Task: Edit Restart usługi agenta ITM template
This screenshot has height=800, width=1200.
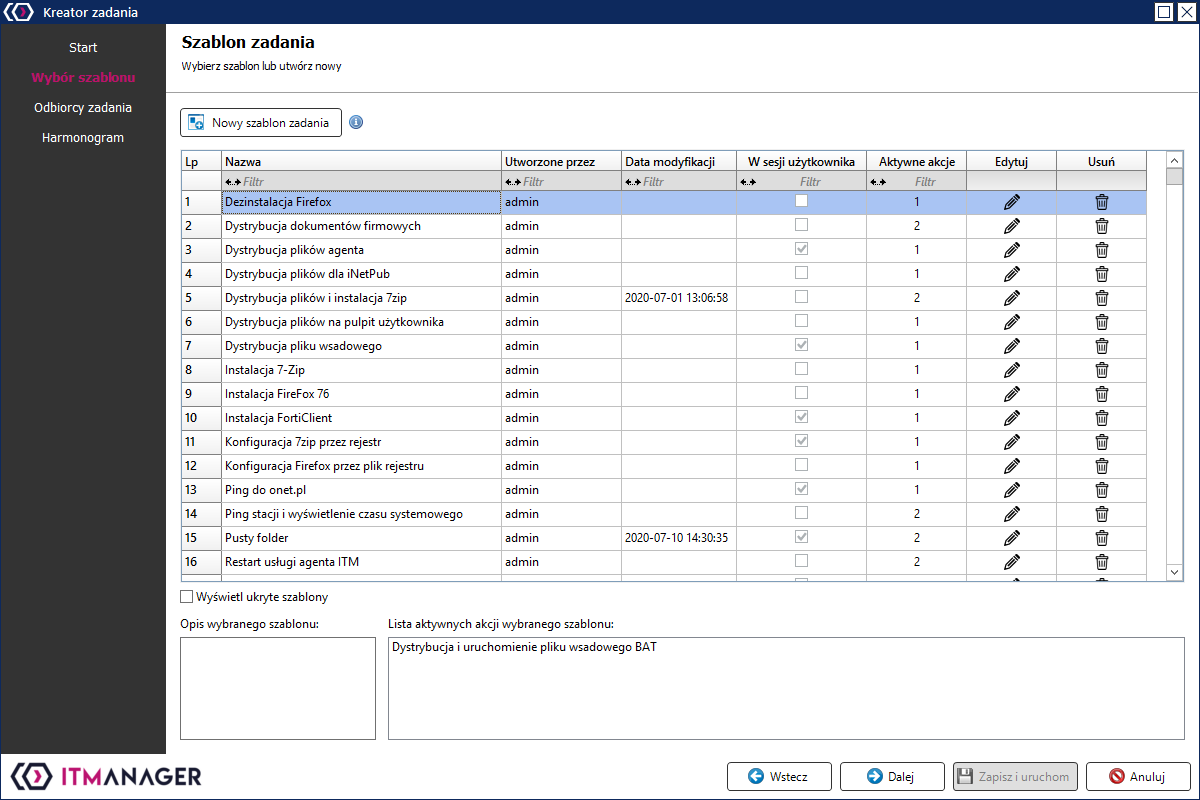Action: [x=1011, y=562]
